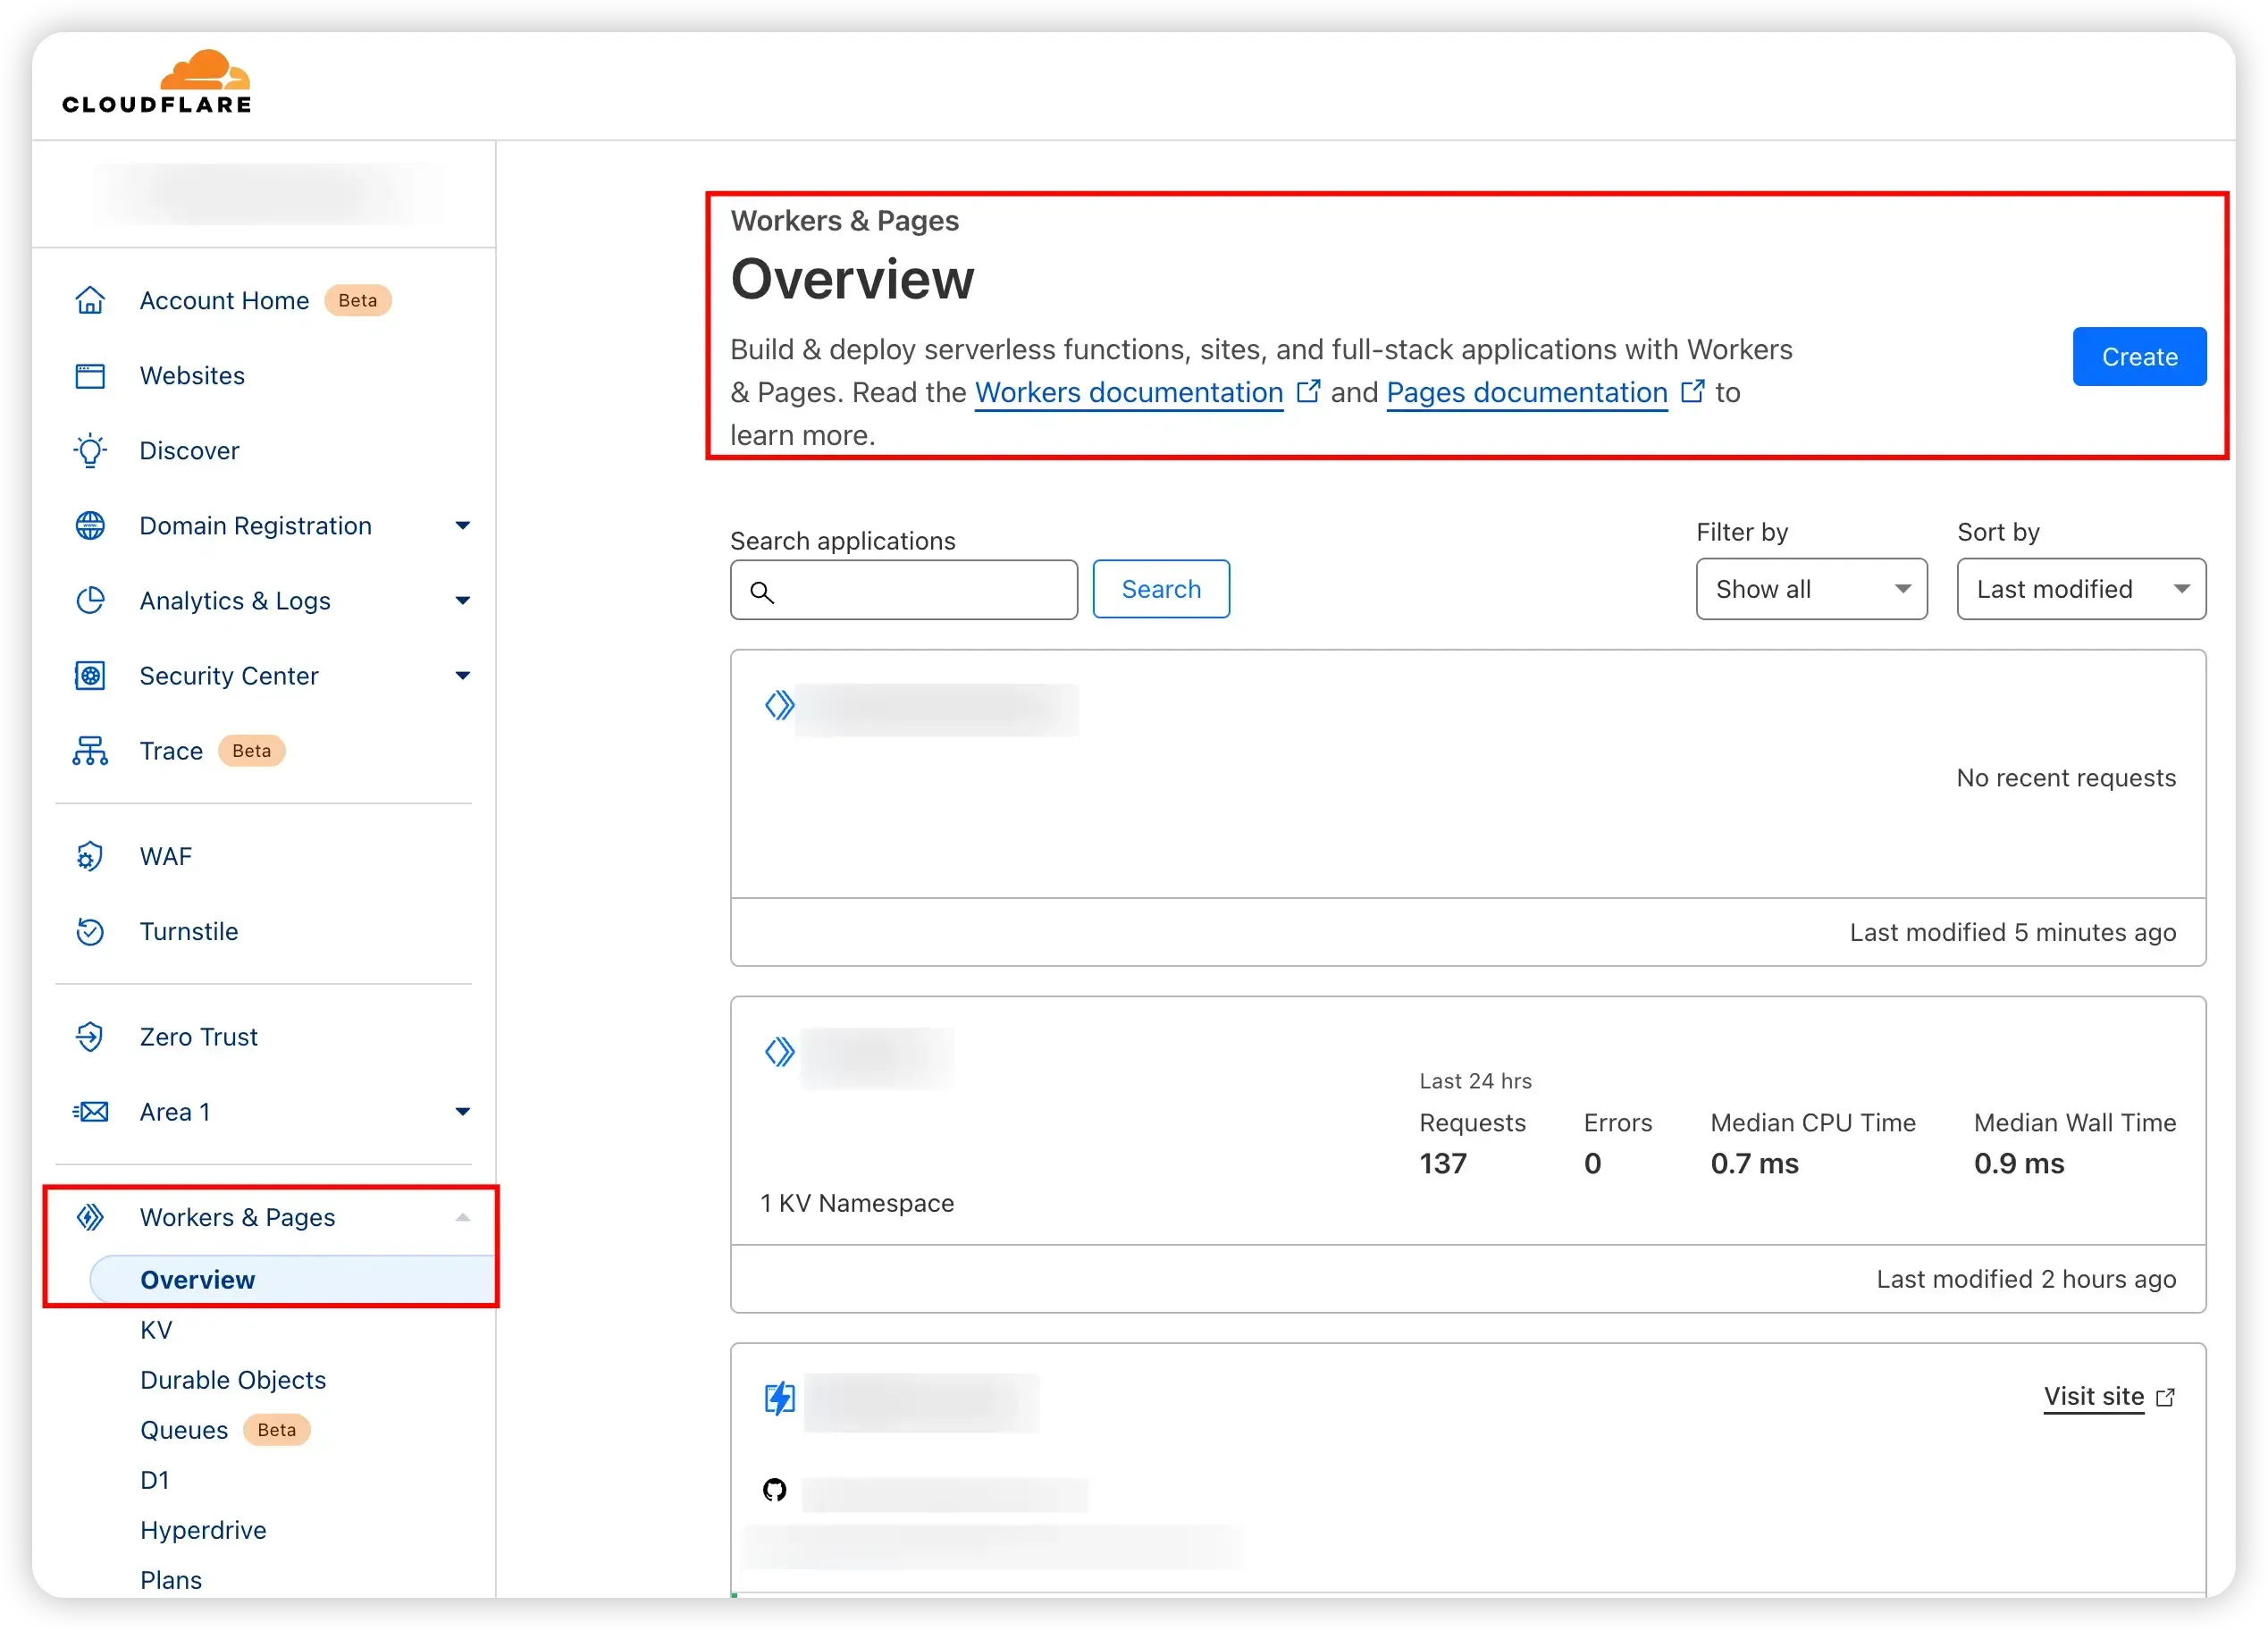Click the Discover lightbulb icon
The width and height of the screenshot is (2268, 1630).
pyautogui.click(x=90, y=451)
